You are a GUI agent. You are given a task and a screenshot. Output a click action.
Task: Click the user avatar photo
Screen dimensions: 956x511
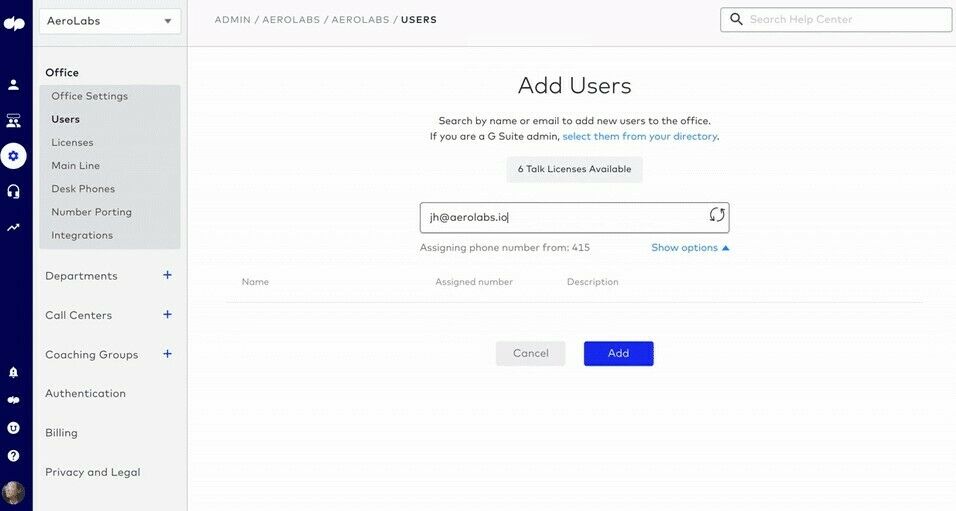pos(13,491)
